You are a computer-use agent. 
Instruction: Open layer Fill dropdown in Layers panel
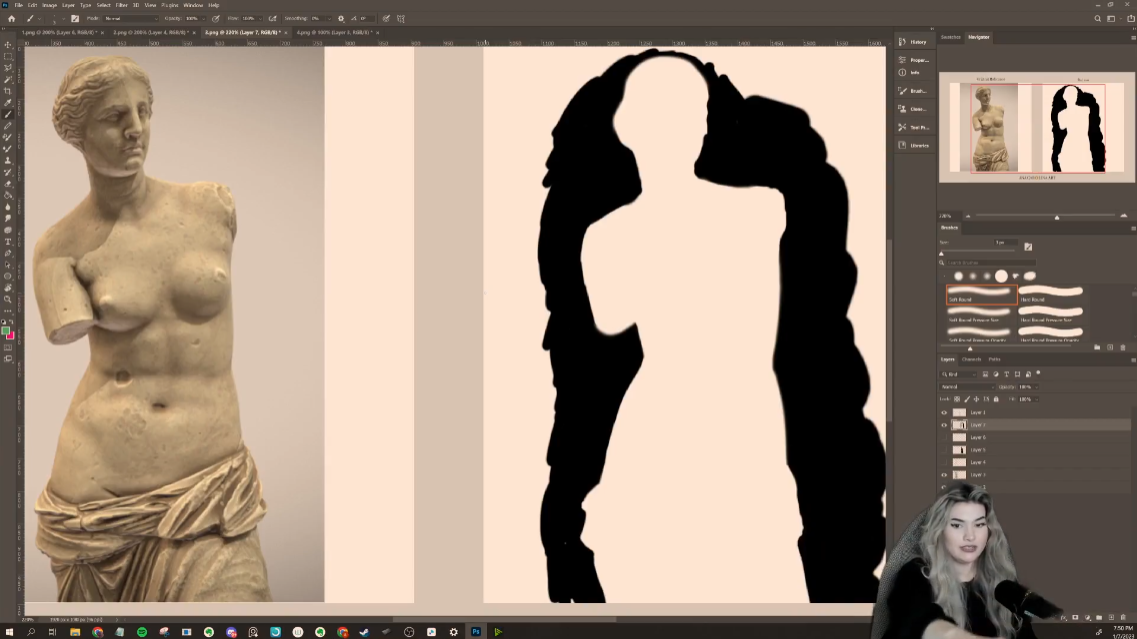(1036, 399)
